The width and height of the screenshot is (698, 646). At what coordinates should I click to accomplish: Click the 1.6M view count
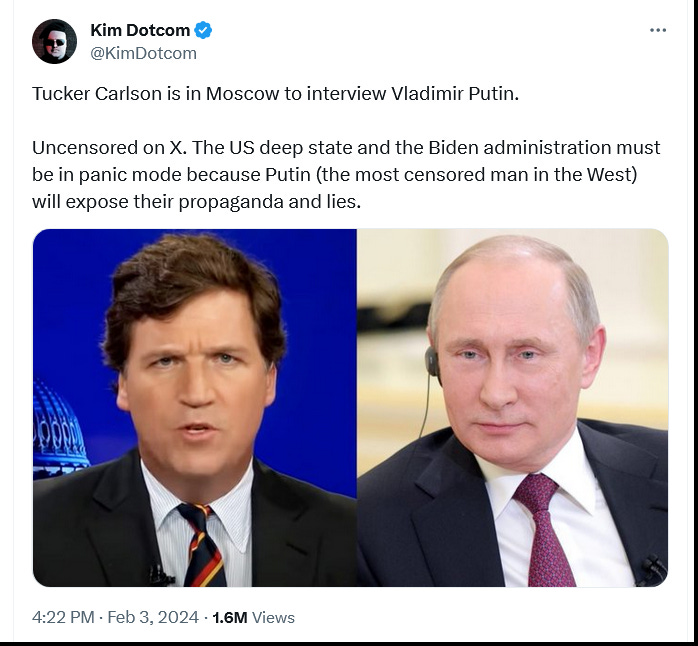[230, 618]
